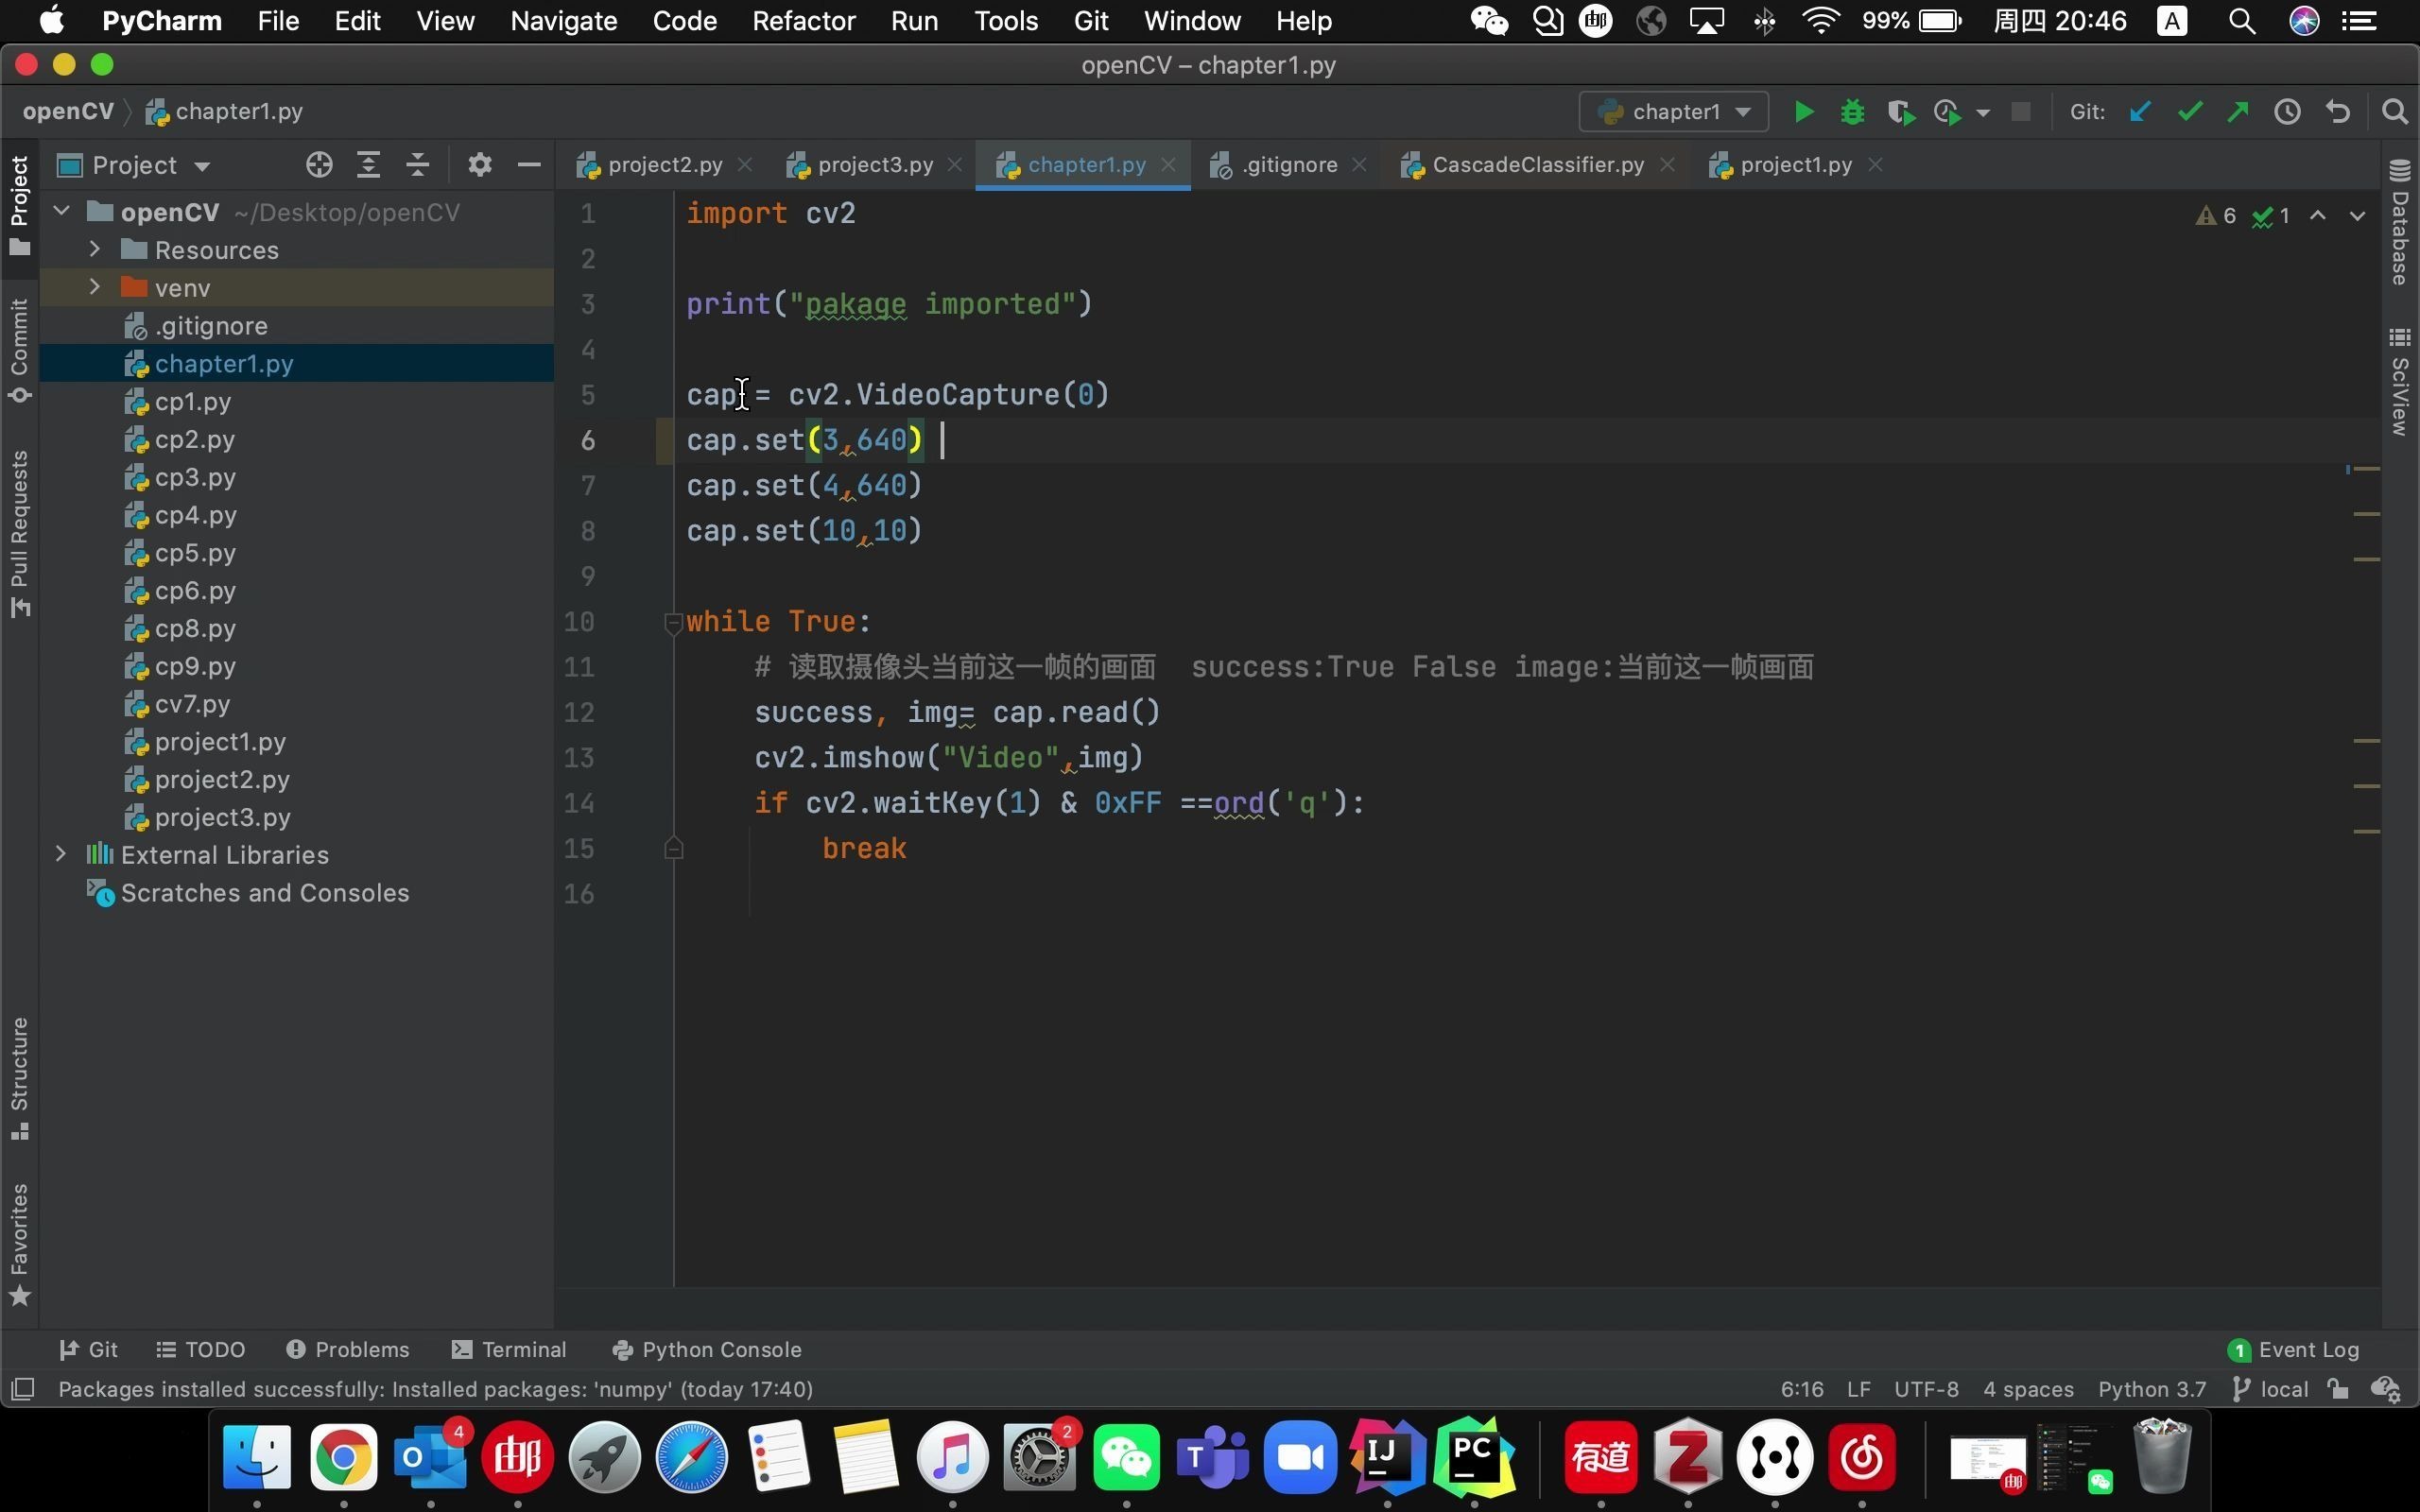Open the Refactor menu
Screen dimensions: 2420x1512
pos(803,21)
